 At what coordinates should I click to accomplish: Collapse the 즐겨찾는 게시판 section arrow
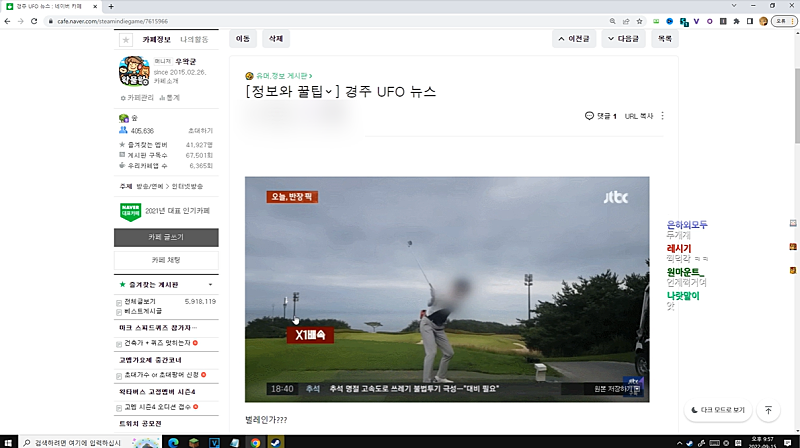pyautogui.click(x=210, y=285)
